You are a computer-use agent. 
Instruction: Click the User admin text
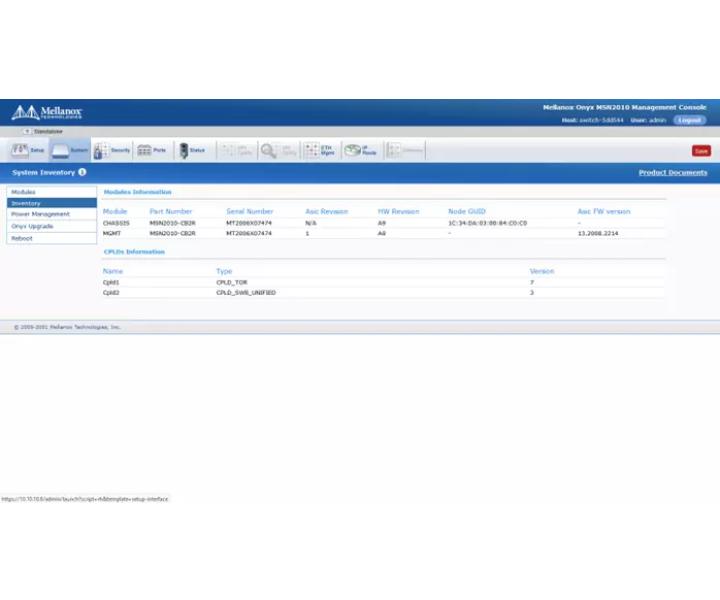pyautogui.click(x=648, y=120)
